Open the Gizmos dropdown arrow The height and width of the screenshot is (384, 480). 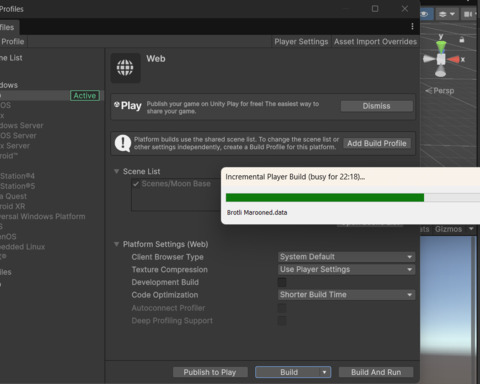point(471,229)
